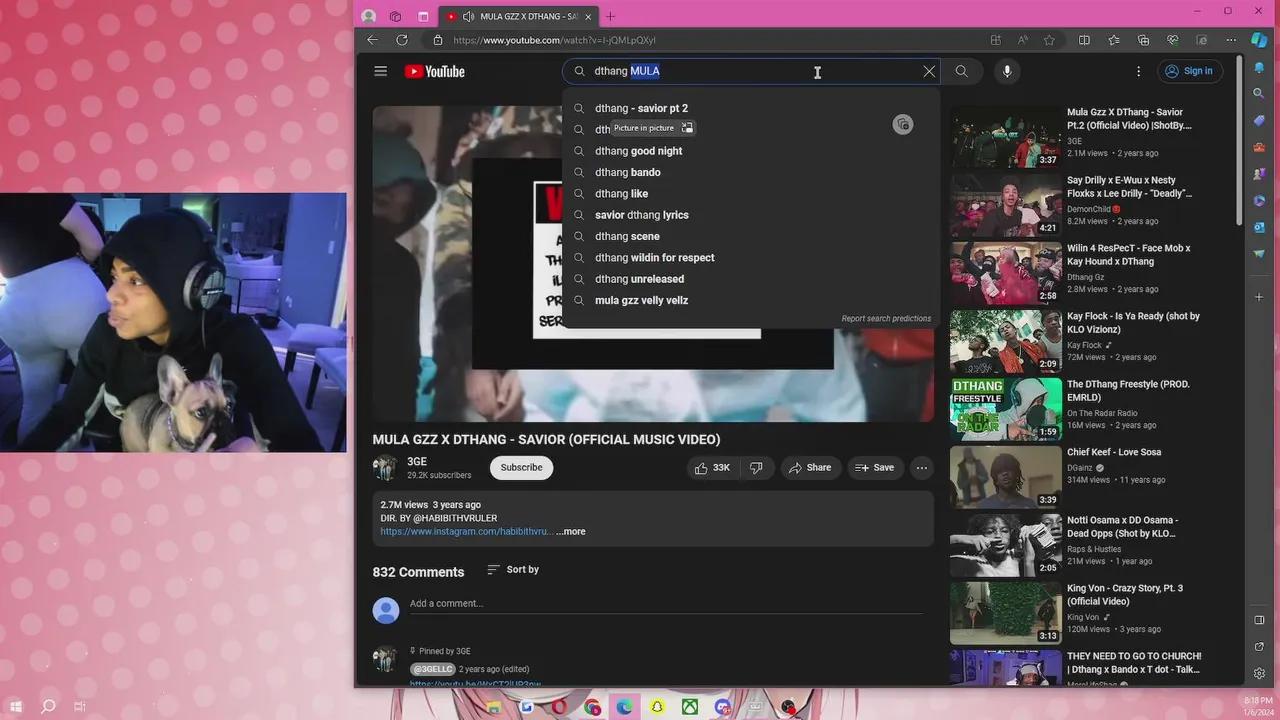This screenshot has height=720, width=1280.
Task: Select suggestion "dthang wildin for respect"
Action: pos(750,258)
